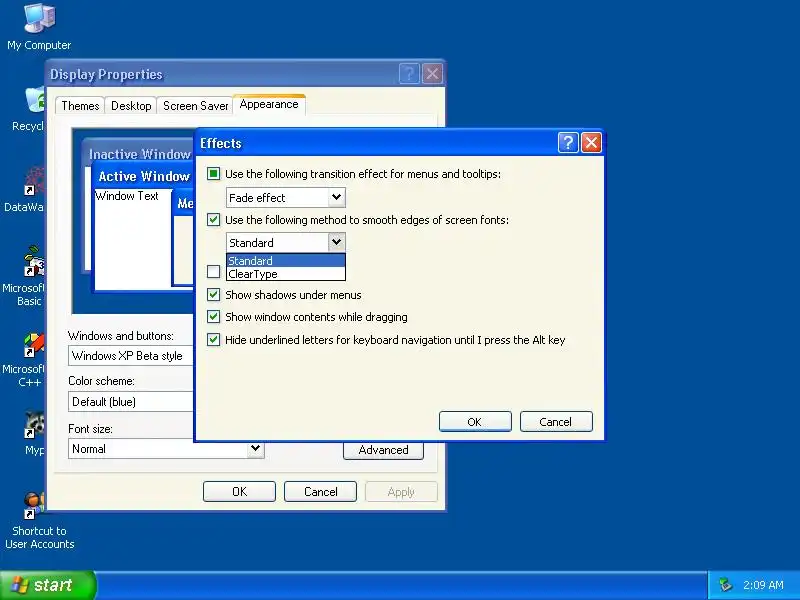The width and height of the screenshot is (800, 600).
Task: Toggle transition effect for menus checkbox
Action: tap(214, 174)
